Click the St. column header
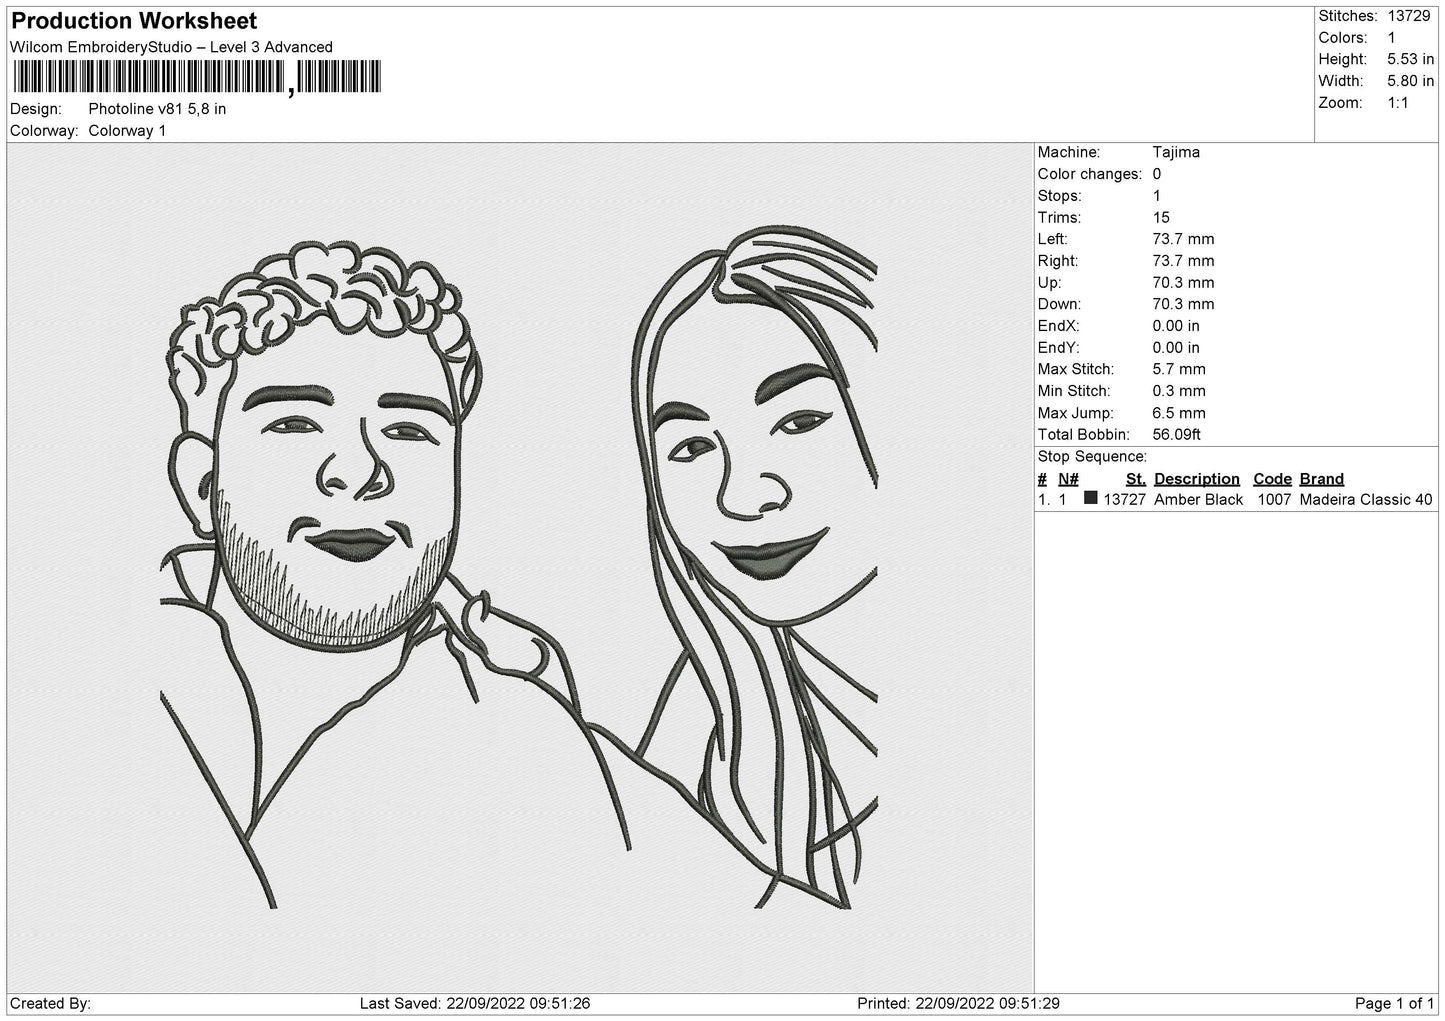 (x=1135, y=479)
